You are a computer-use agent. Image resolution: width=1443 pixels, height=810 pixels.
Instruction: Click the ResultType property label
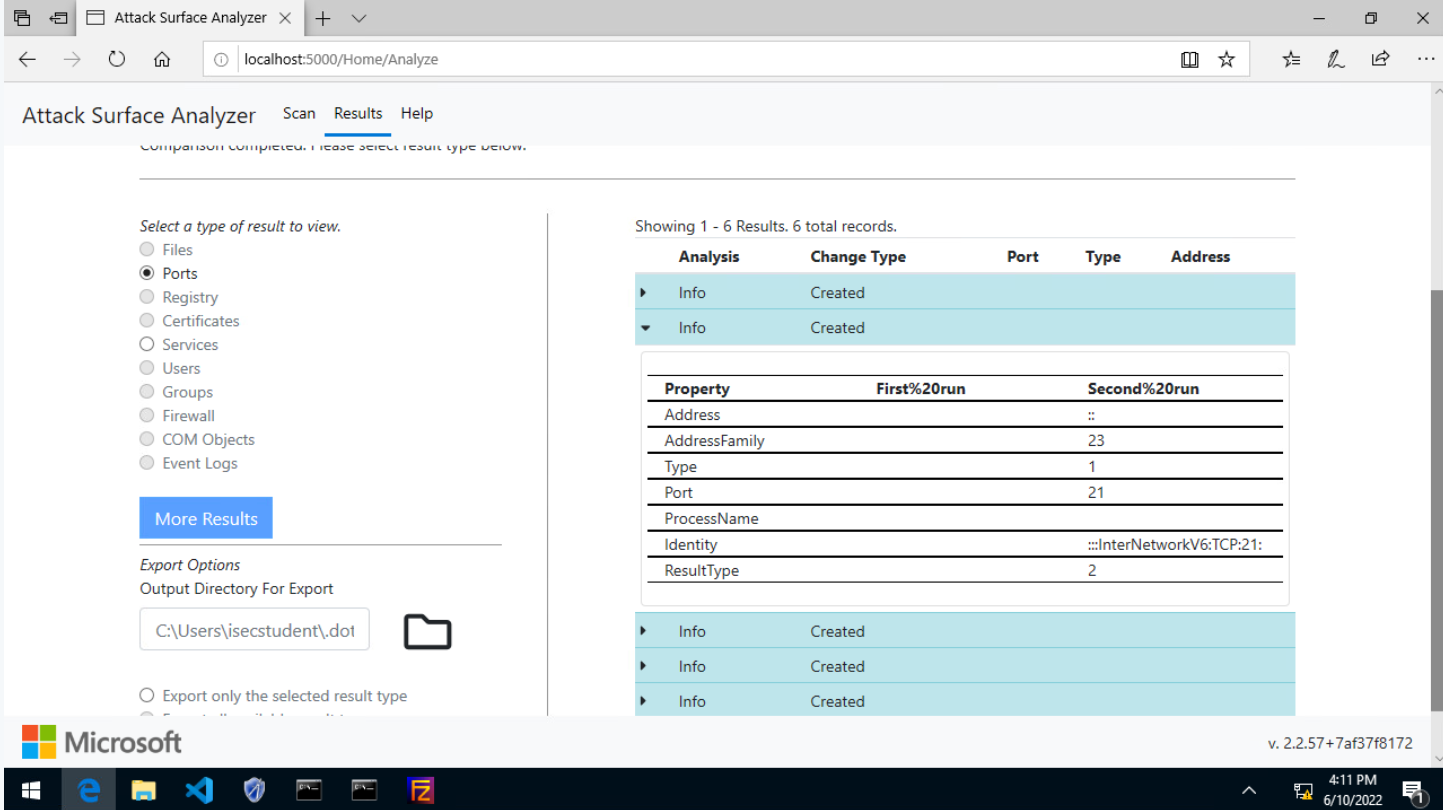point(701,571)
